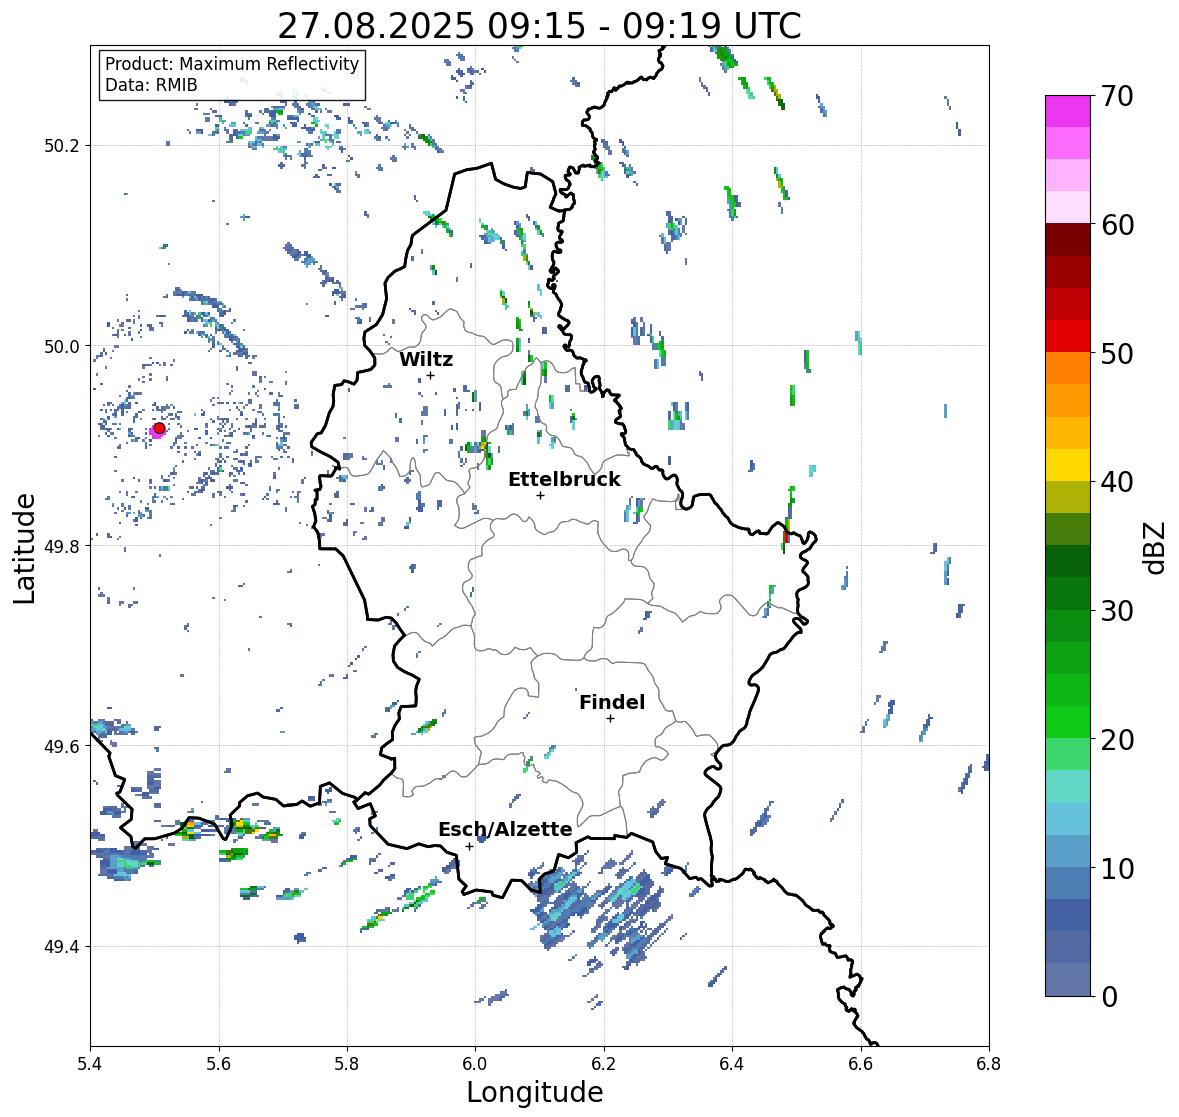The height and width of the screenshot is (1117, 1179).
Task: Click the longitude tick label 5.6
Action: (219, 1064)
